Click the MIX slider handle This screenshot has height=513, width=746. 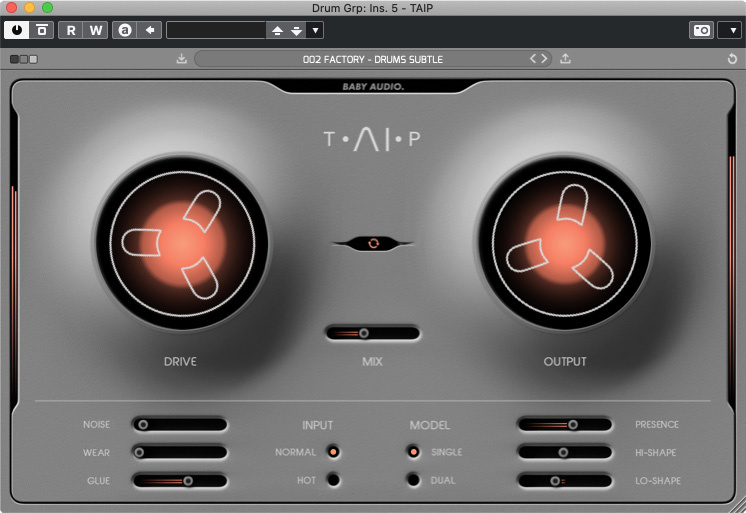pos(364,333)
